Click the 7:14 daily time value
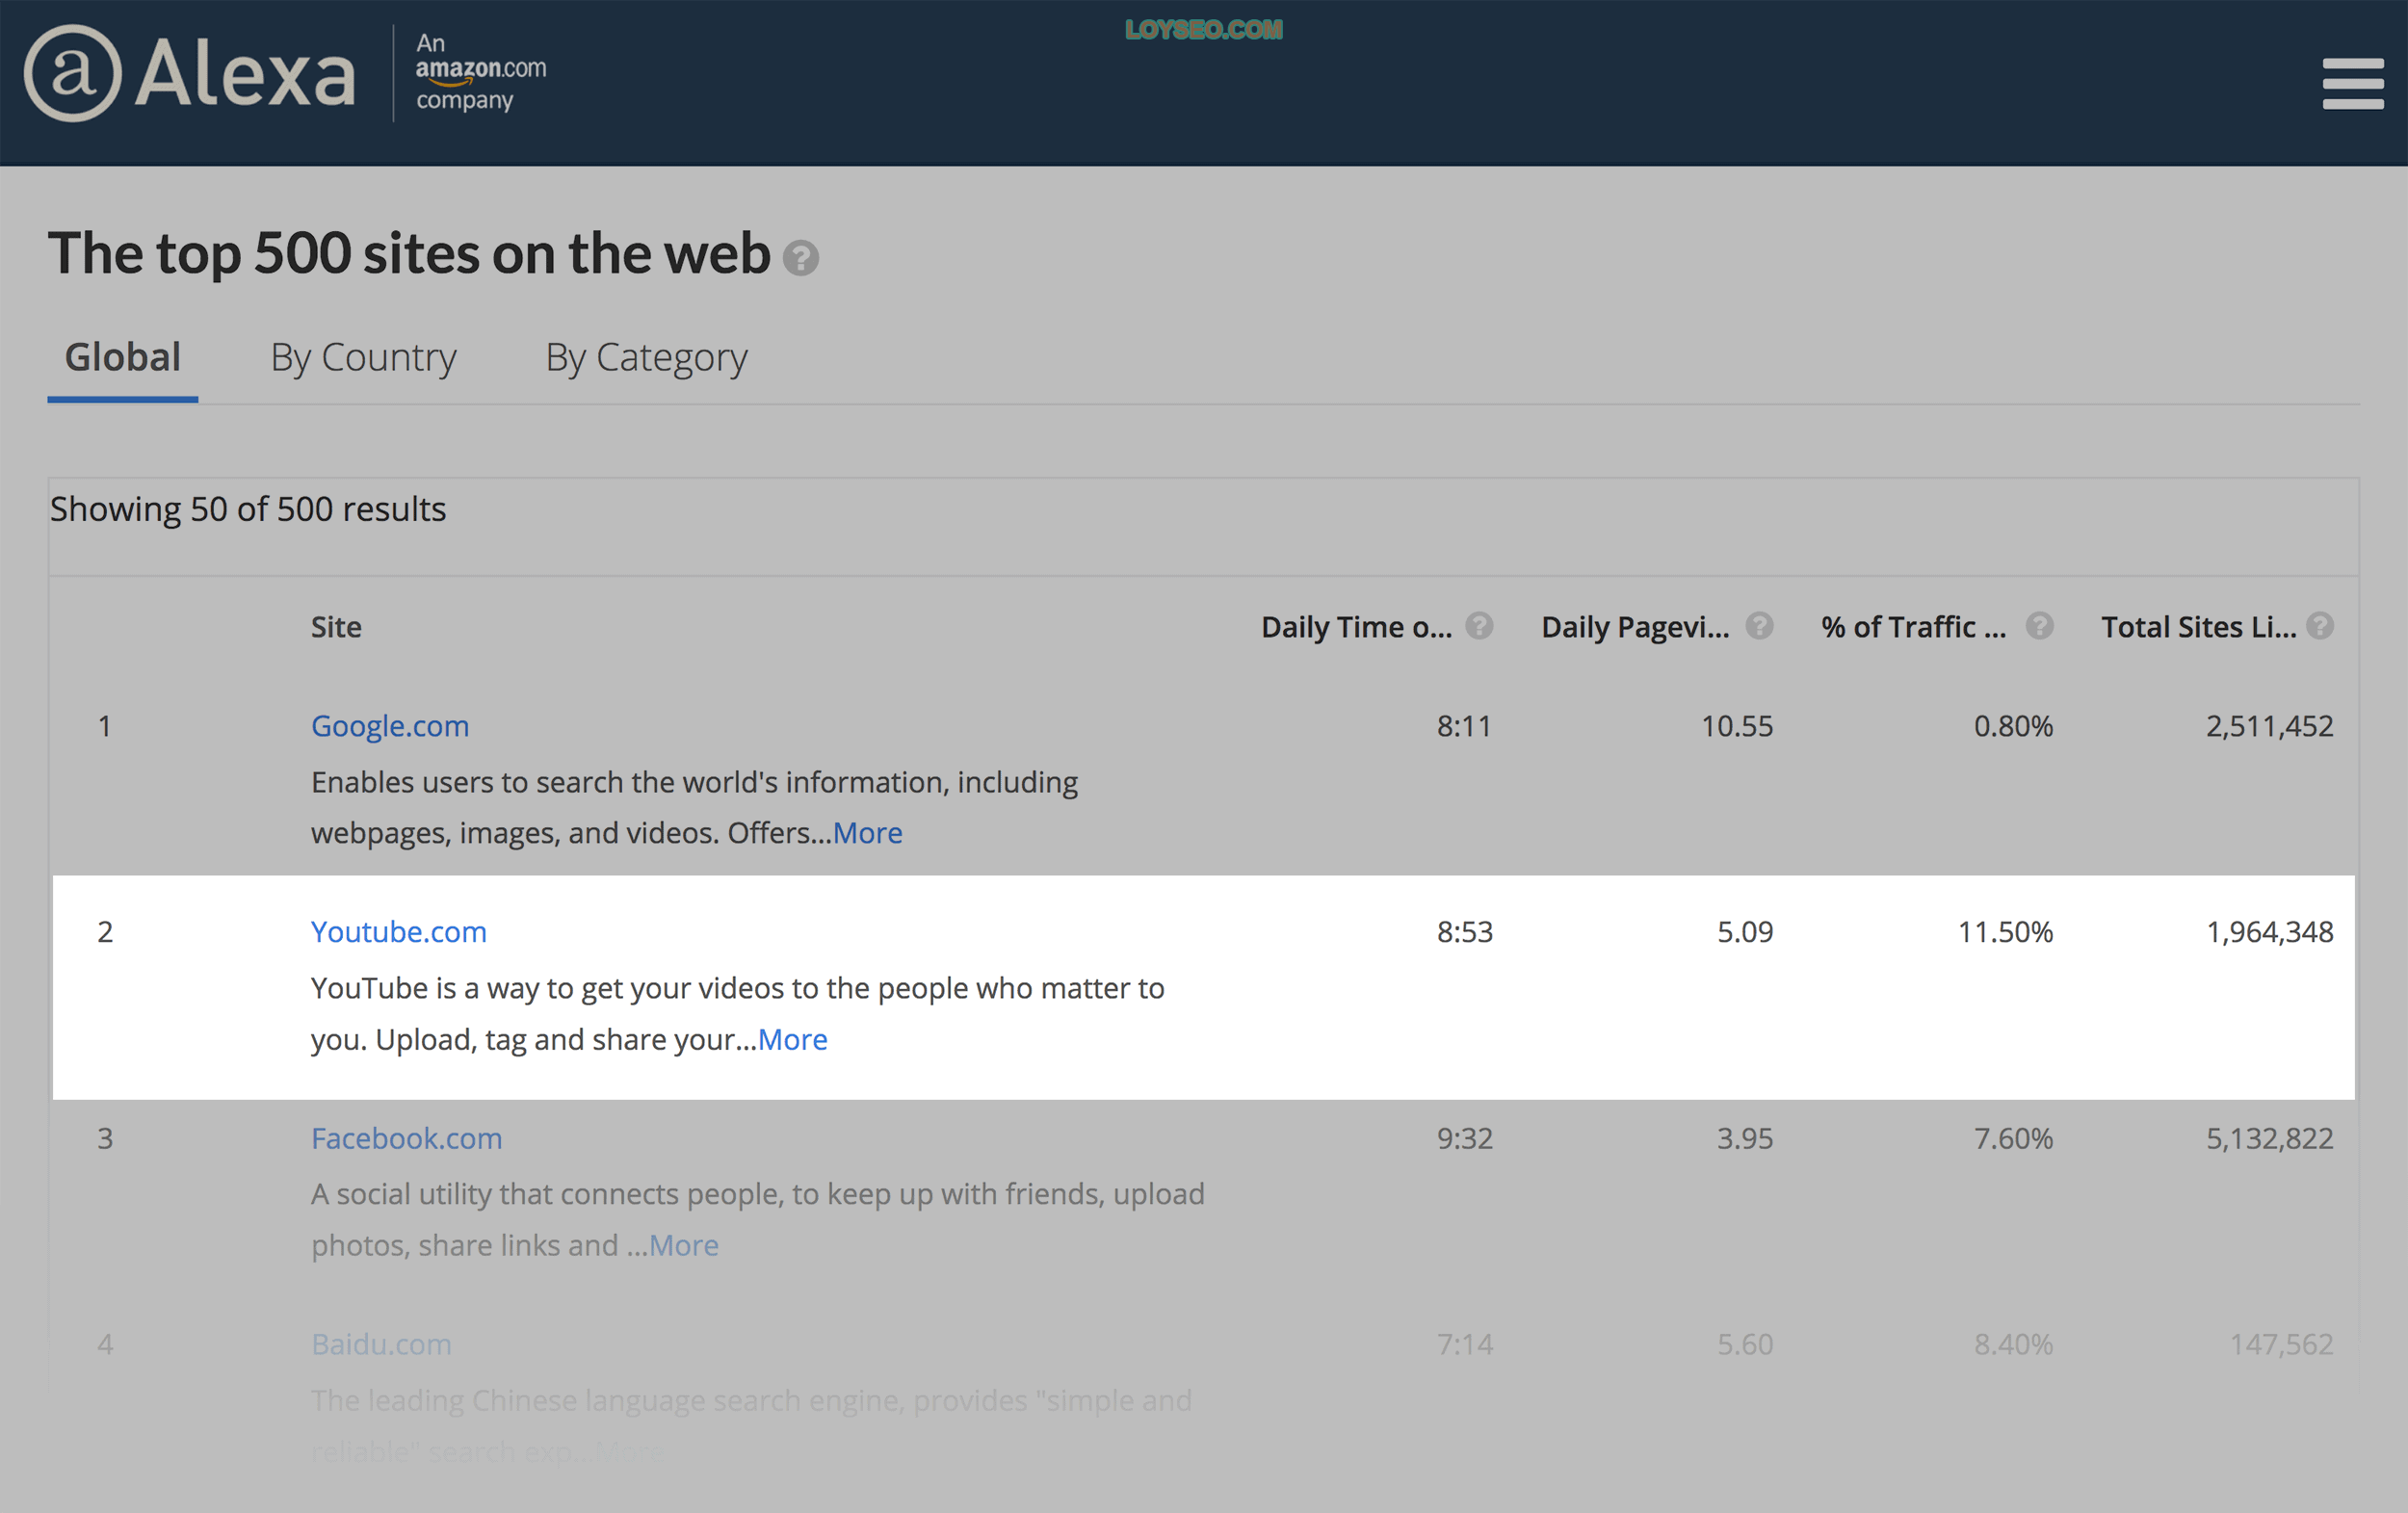This screenshot has height=1513, width=2408. coord(1464,1344)
